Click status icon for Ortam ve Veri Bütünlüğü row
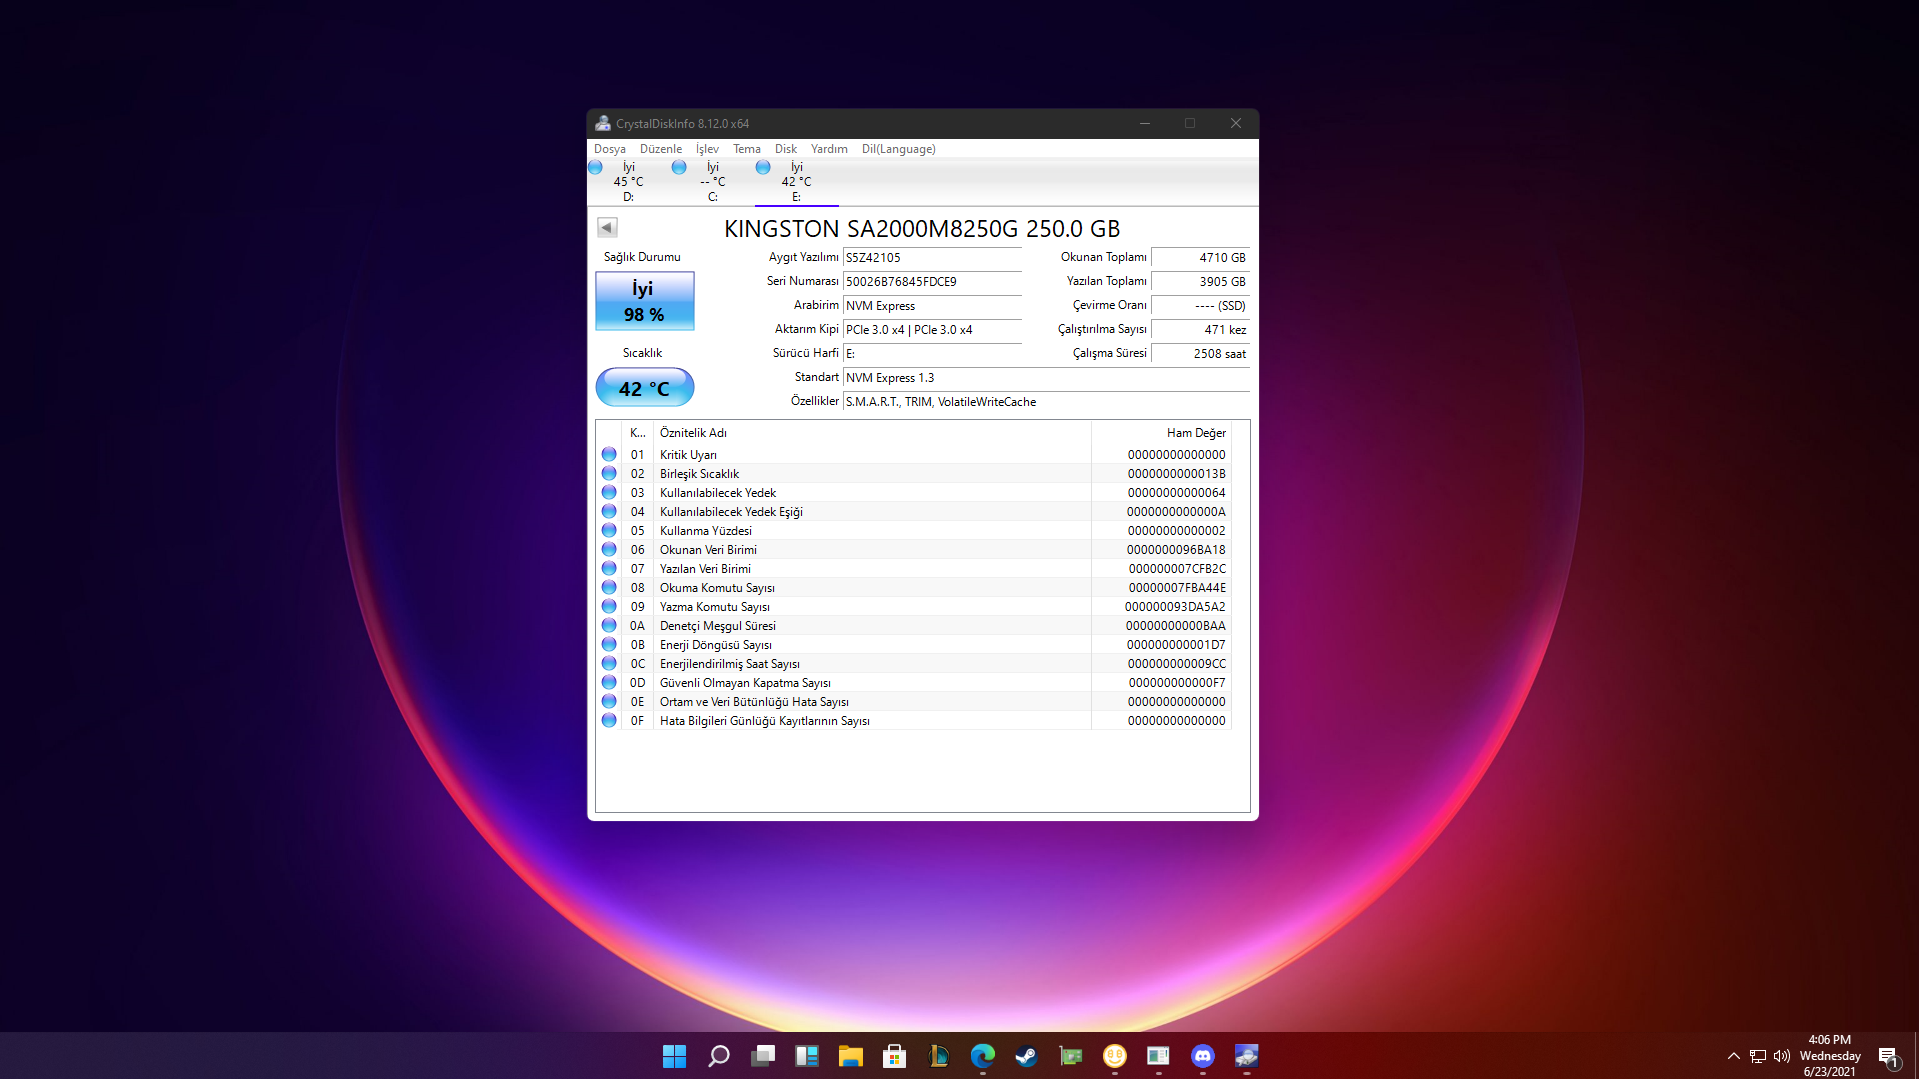1919x1079 pixels. (x=609, y=701)
